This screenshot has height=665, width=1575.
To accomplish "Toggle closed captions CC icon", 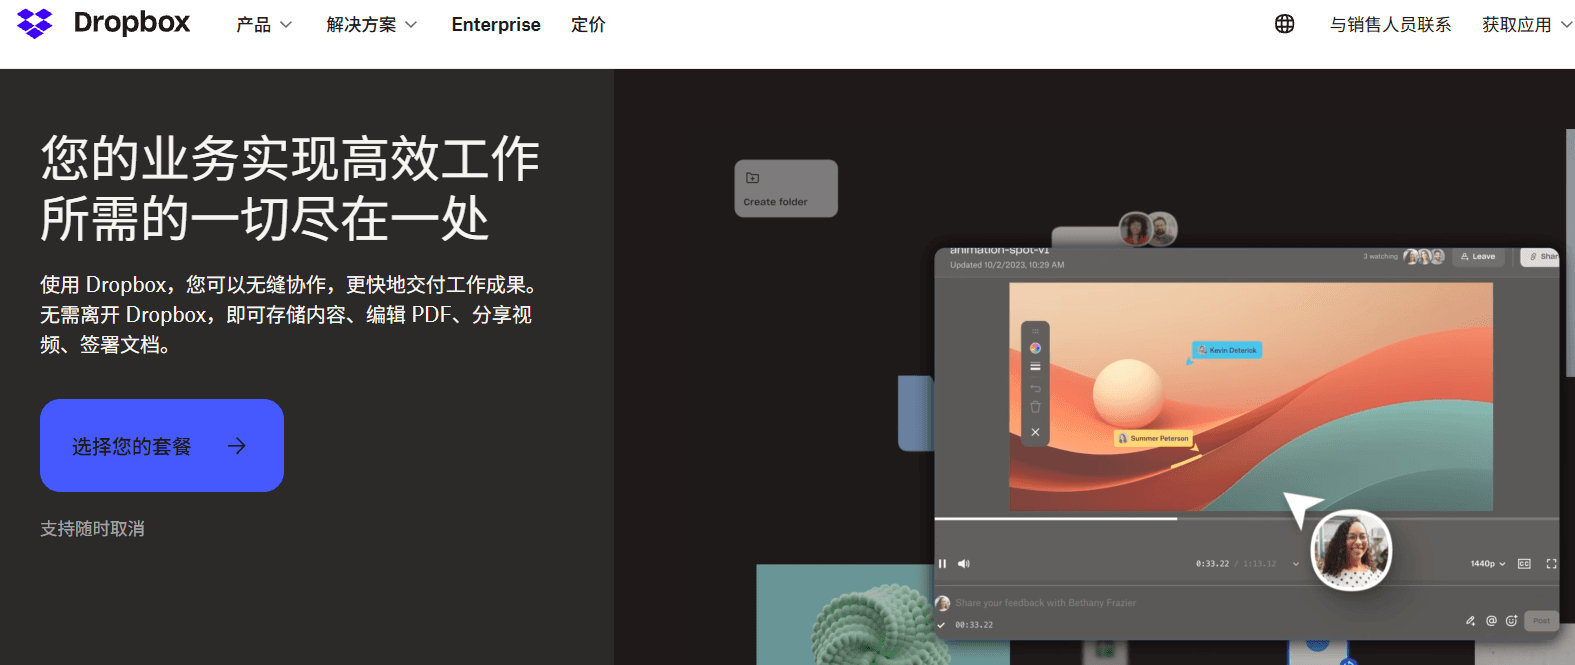I will (1524, 564).
